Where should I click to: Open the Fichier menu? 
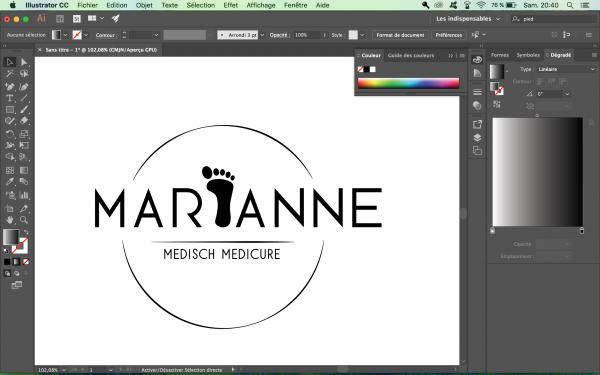tap(88, 5)
